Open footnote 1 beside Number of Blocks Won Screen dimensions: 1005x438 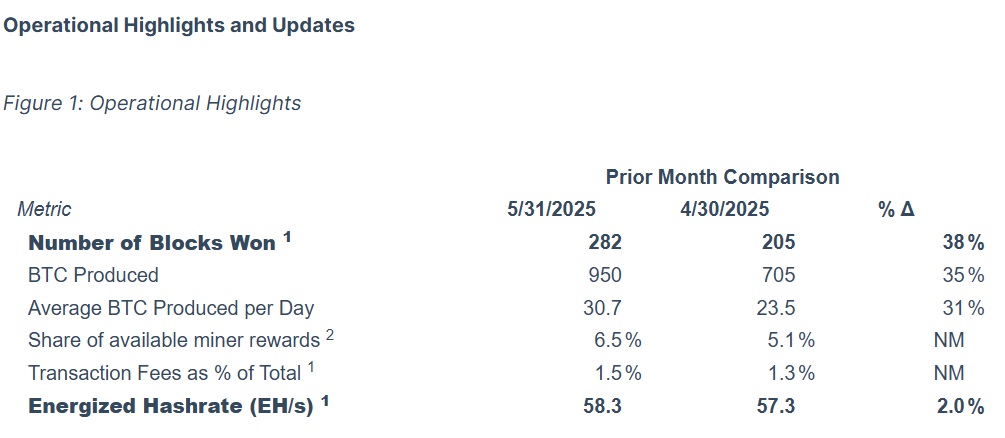coord(287,238)
